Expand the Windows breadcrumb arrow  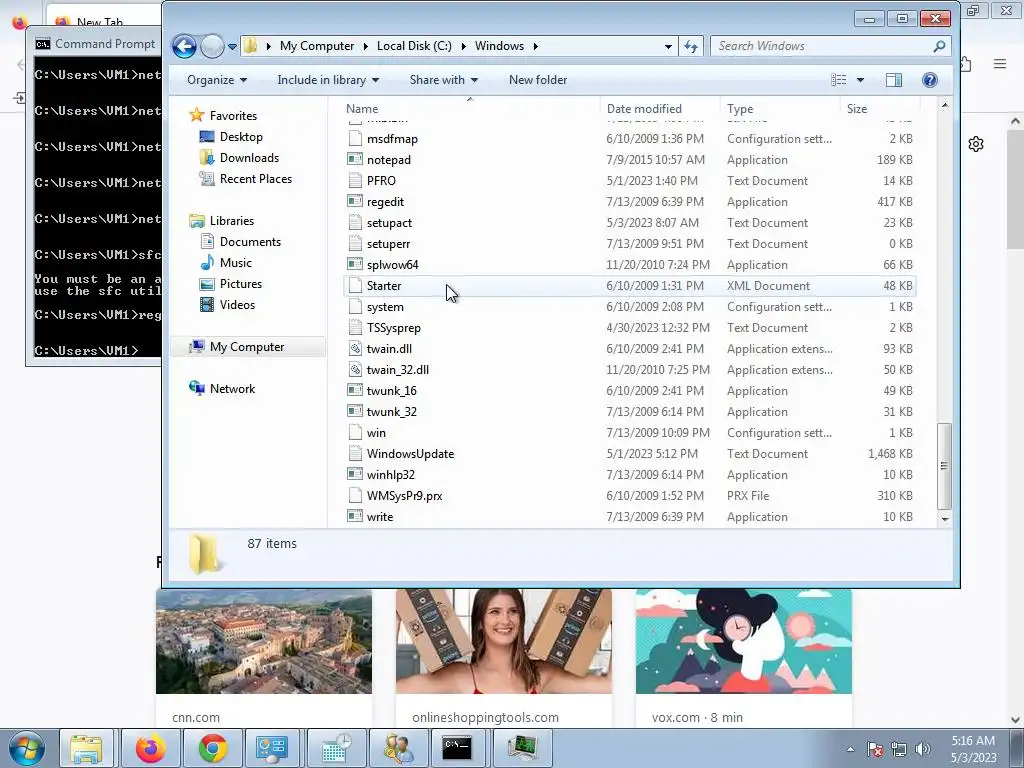pyautogui.click(x=536, y=46)
